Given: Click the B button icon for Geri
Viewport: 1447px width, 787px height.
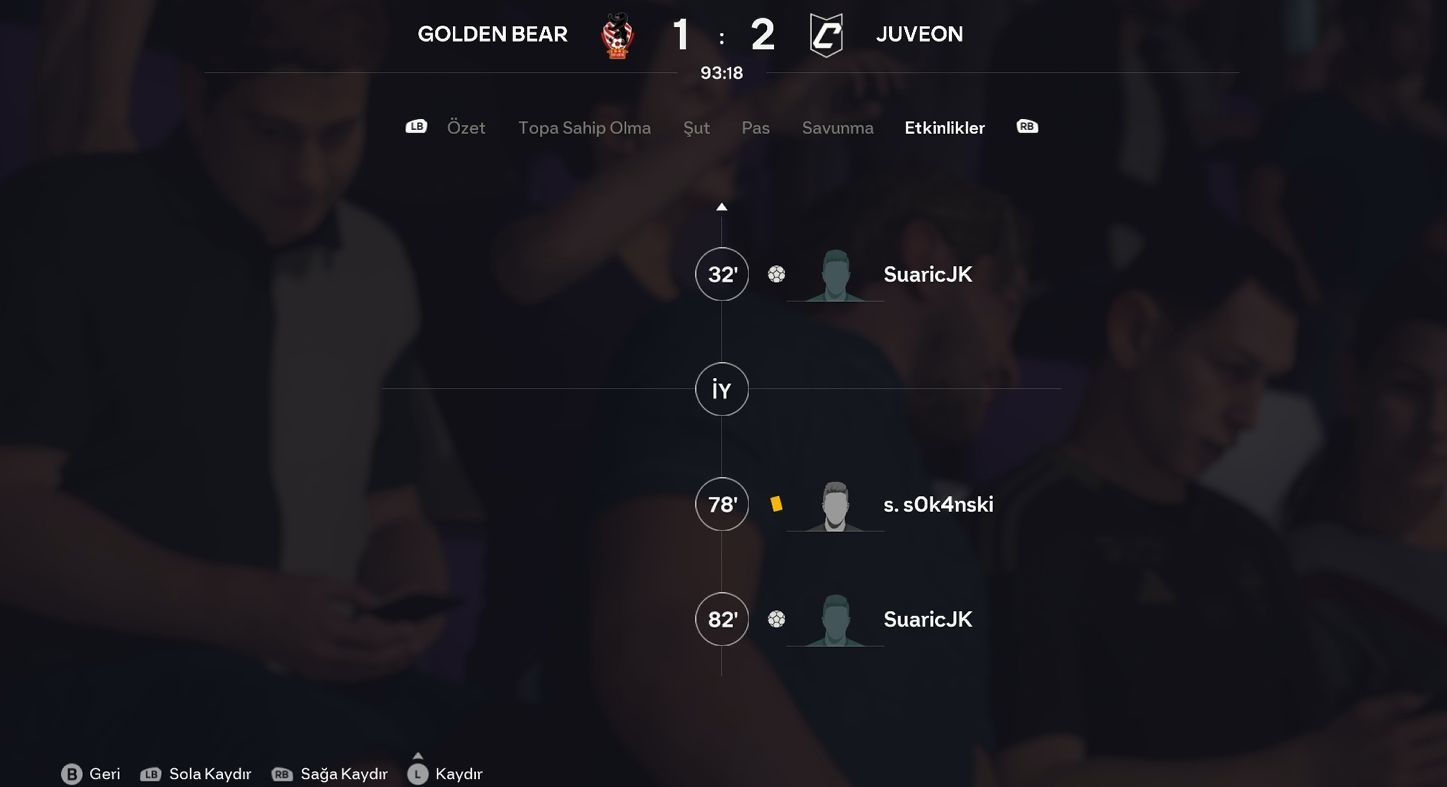Looking at the screenshot, I should tap(71, 774).
